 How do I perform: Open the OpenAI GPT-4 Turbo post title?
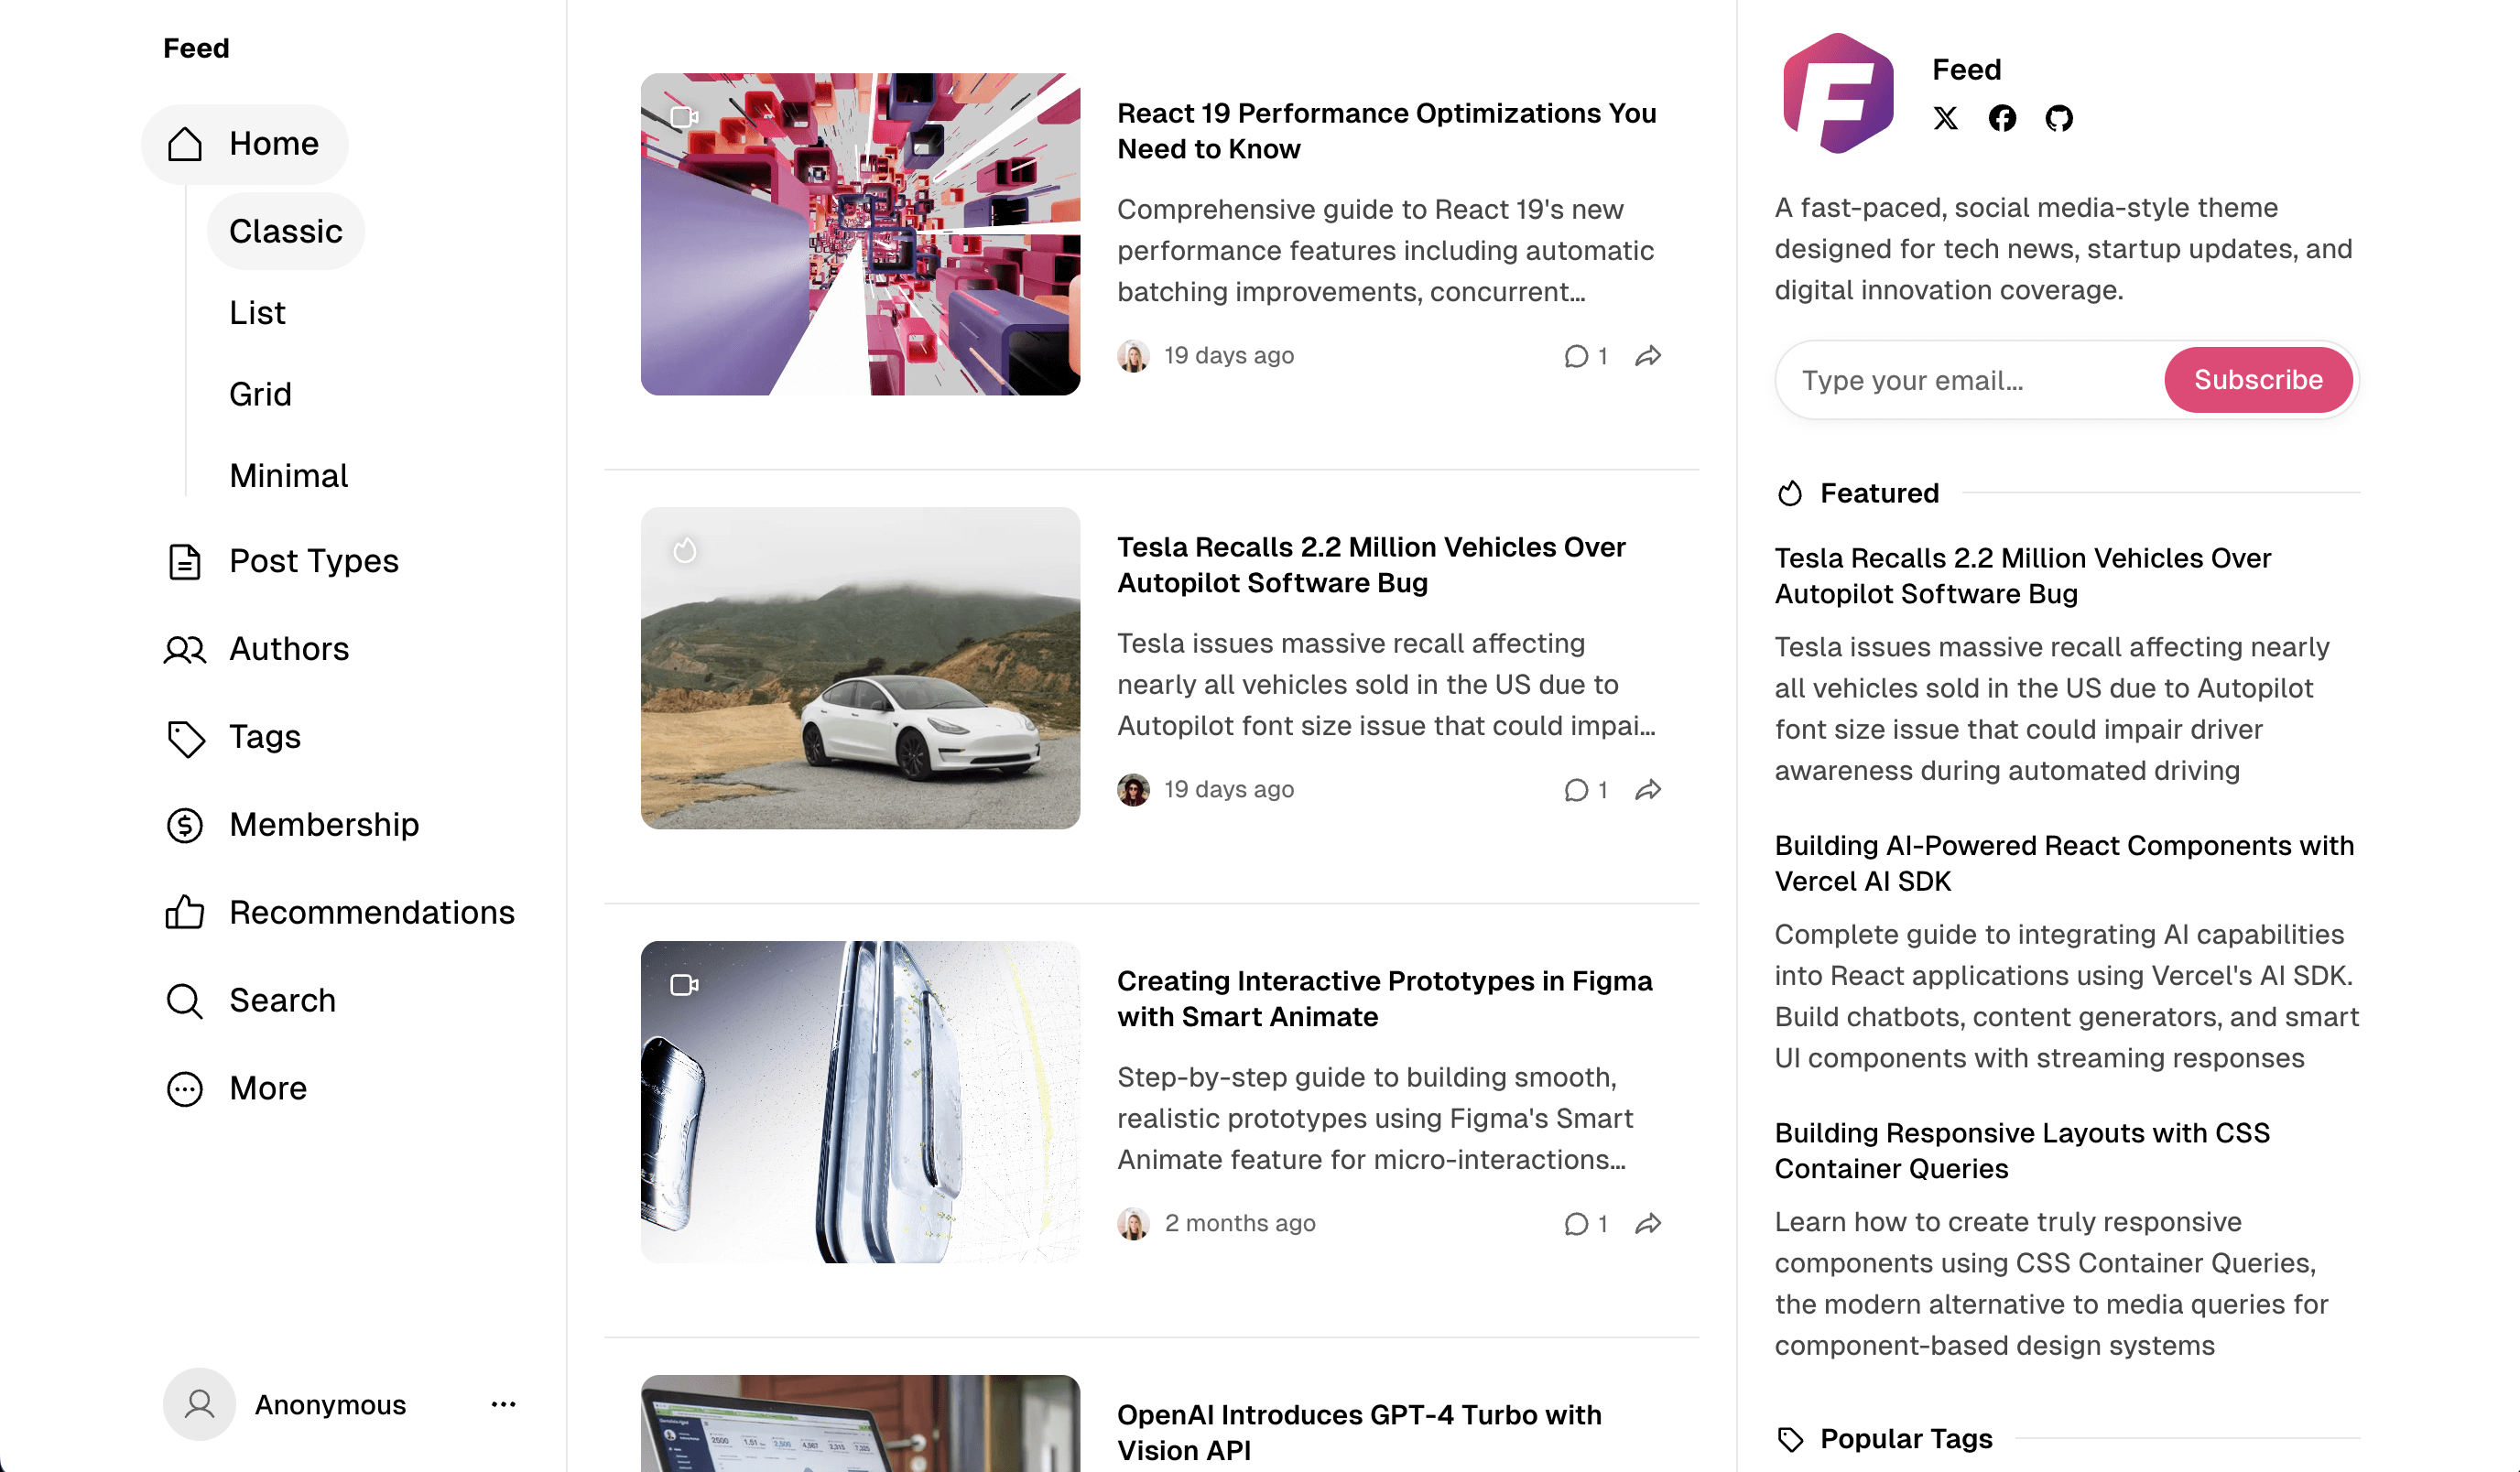[x=1359, y=1432]
